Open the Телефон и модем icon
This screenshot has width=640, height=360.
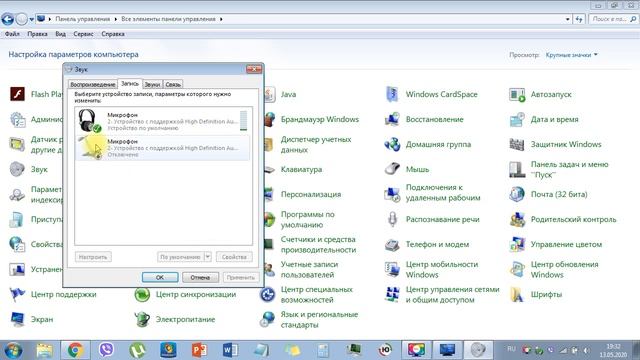click(x=392, y=244)
